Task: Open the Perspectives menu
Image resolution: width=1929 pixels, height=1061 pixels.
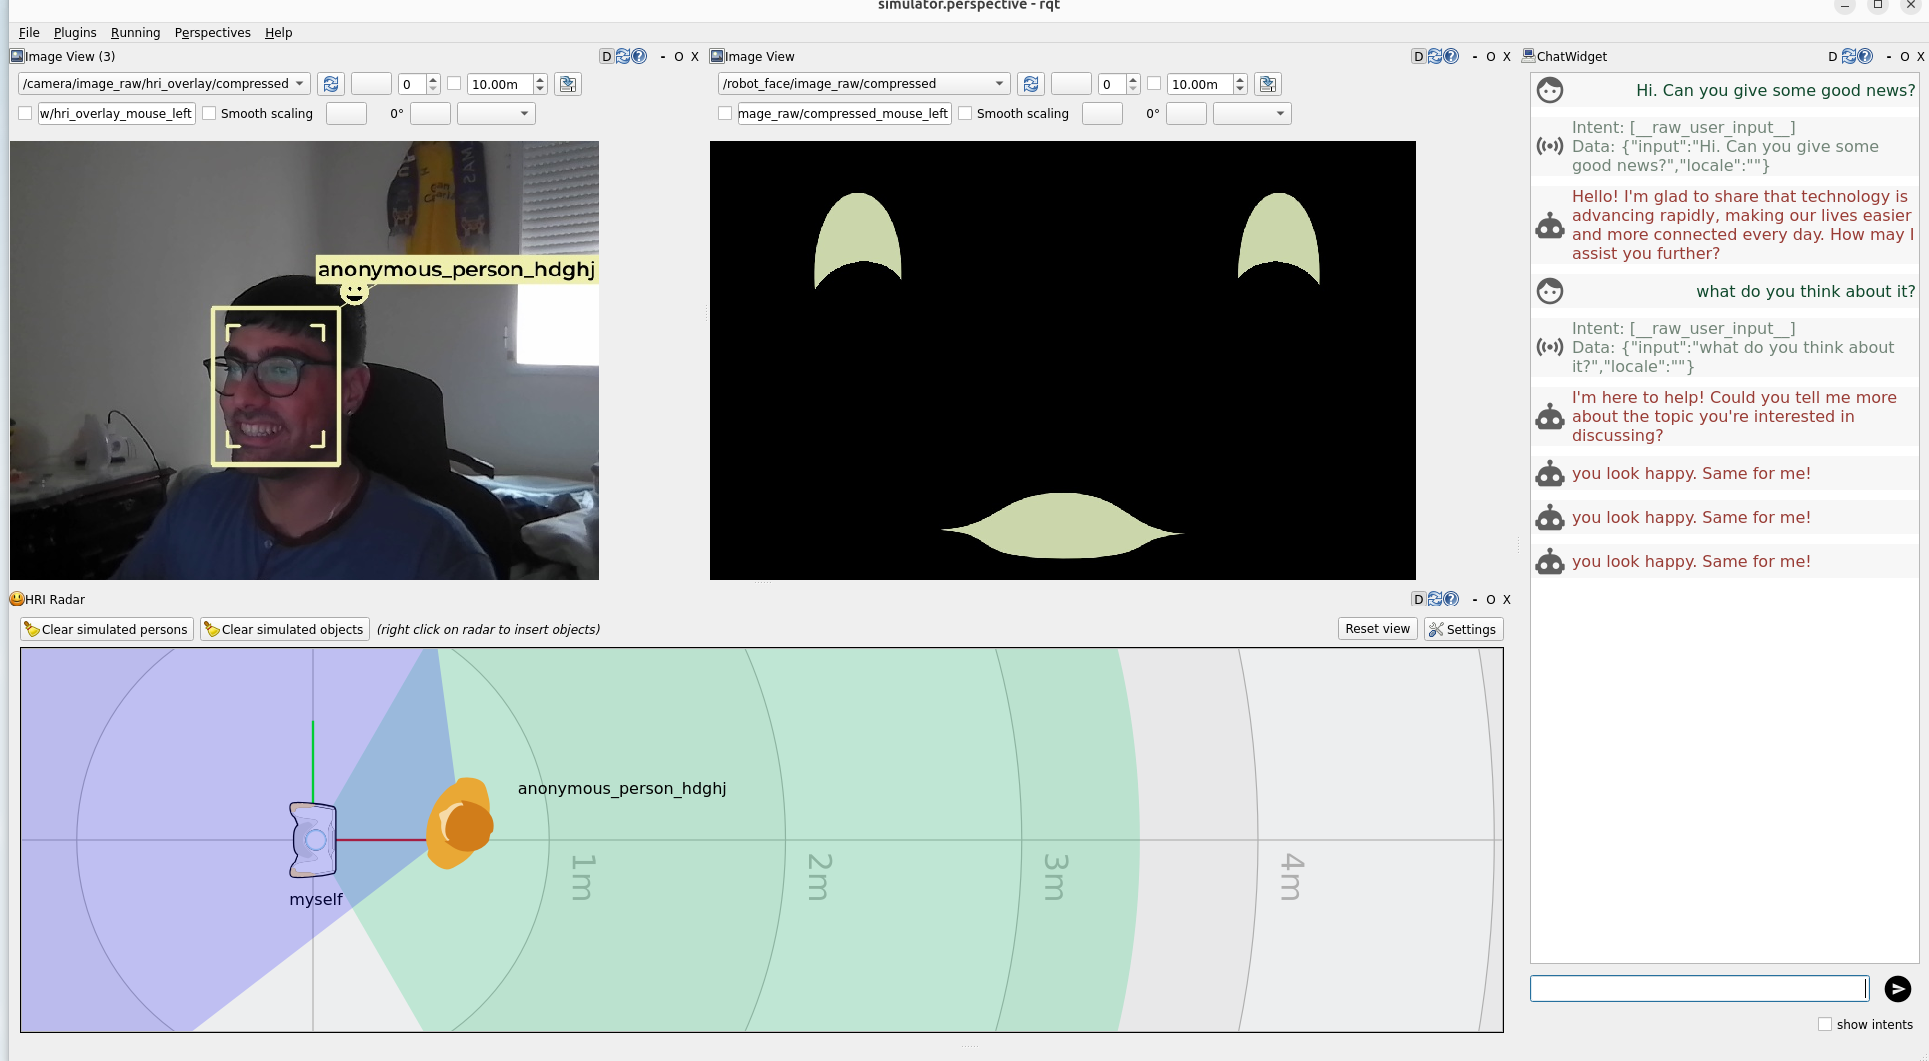Action: (x=212, y=32)
